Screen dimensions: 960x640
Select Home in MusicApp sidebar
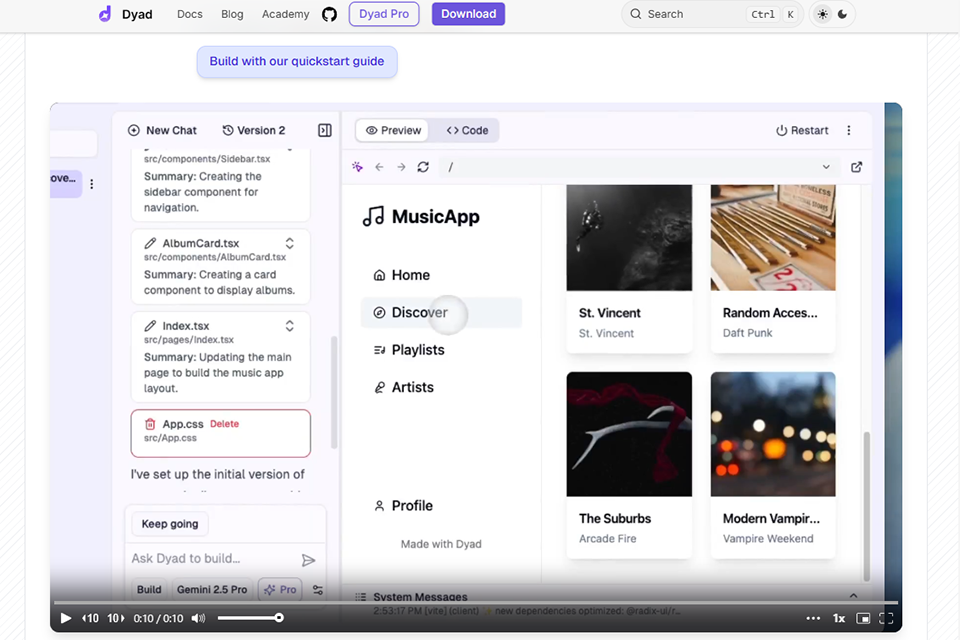[x=441, y=275]
